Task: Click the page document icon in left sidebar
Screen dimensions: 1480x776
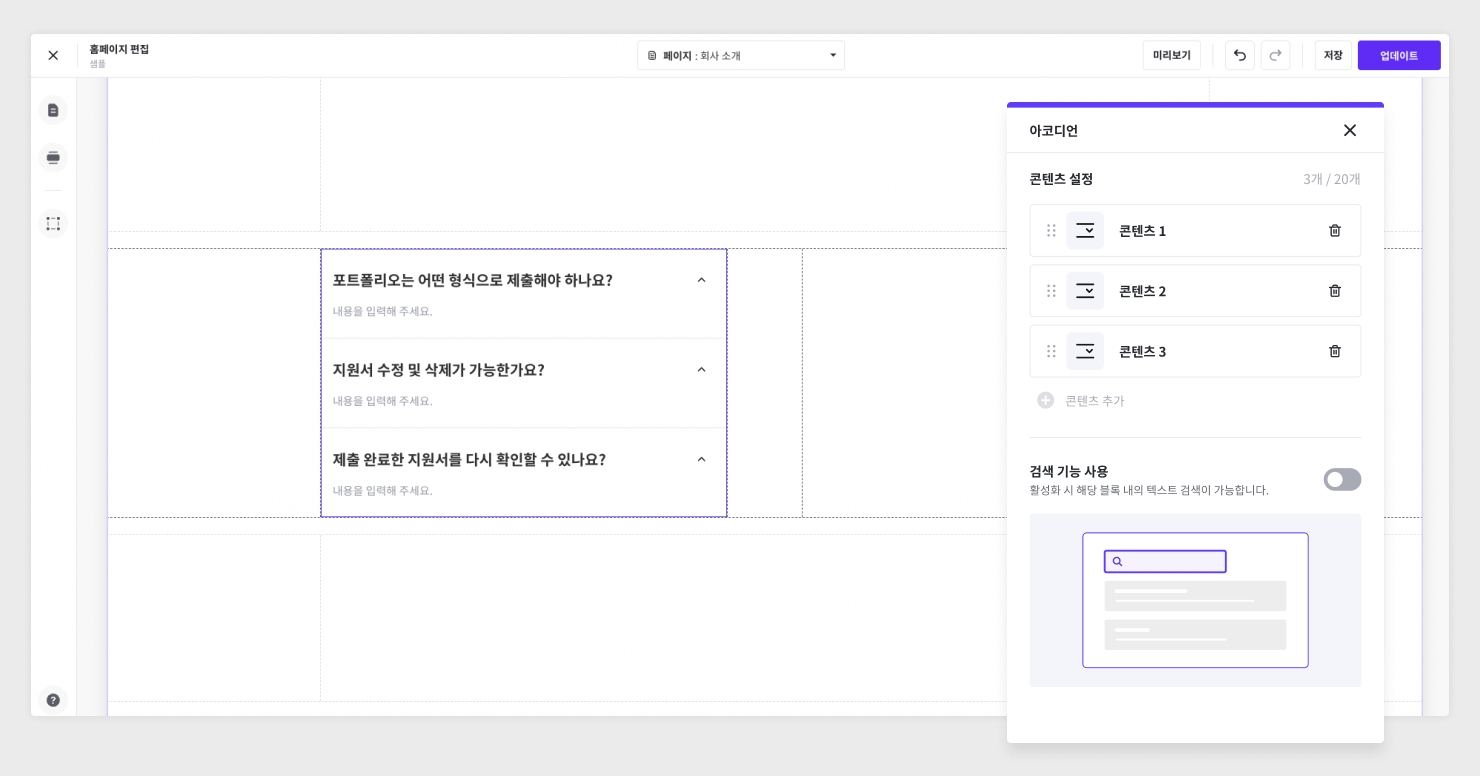Action: pos(53,110)
